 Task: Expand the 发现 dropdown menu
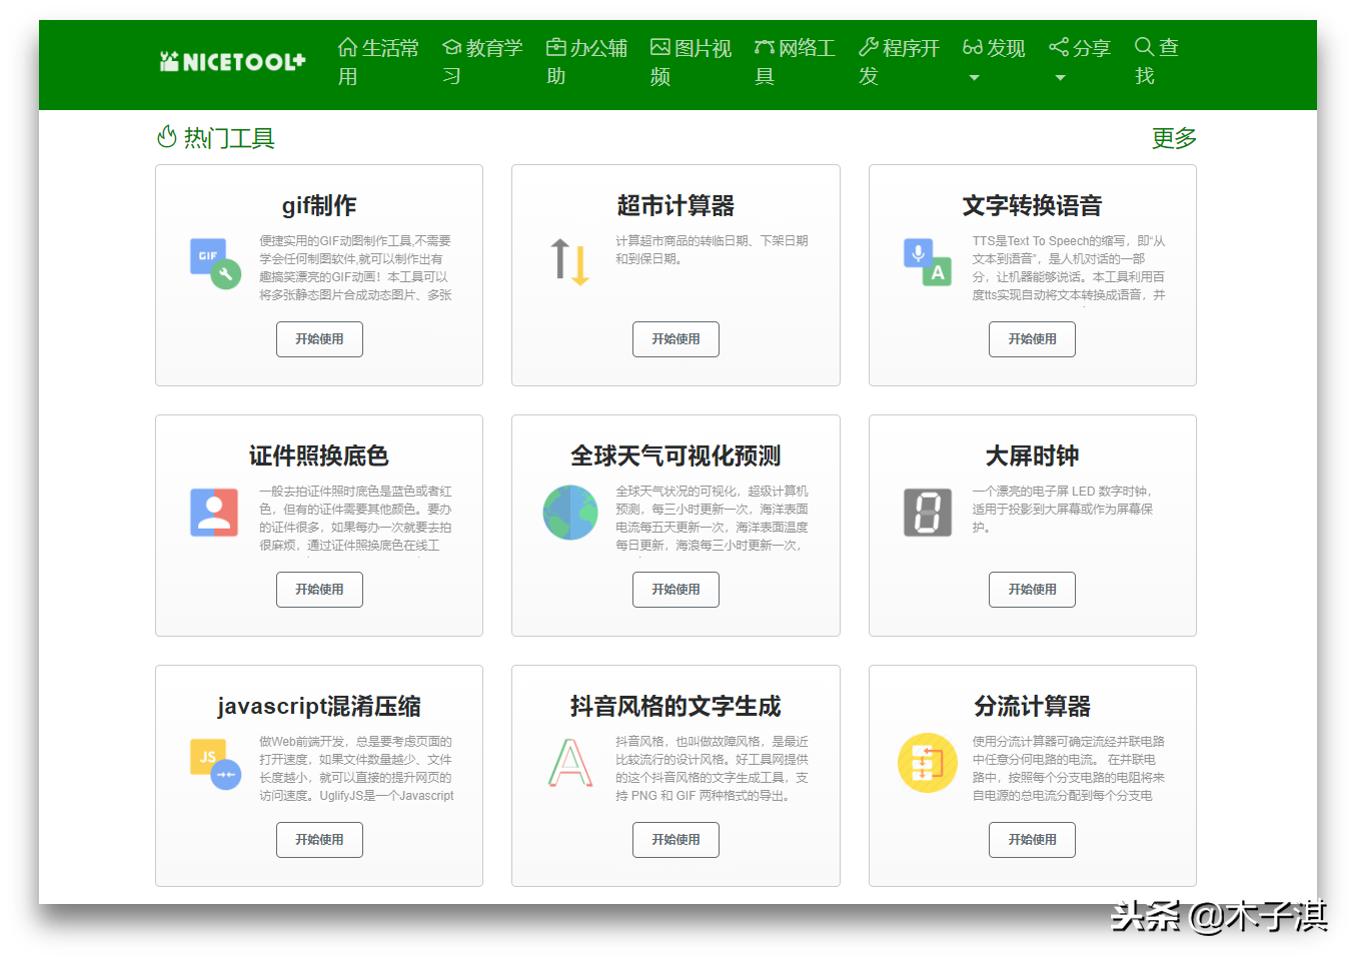point(993,48)
